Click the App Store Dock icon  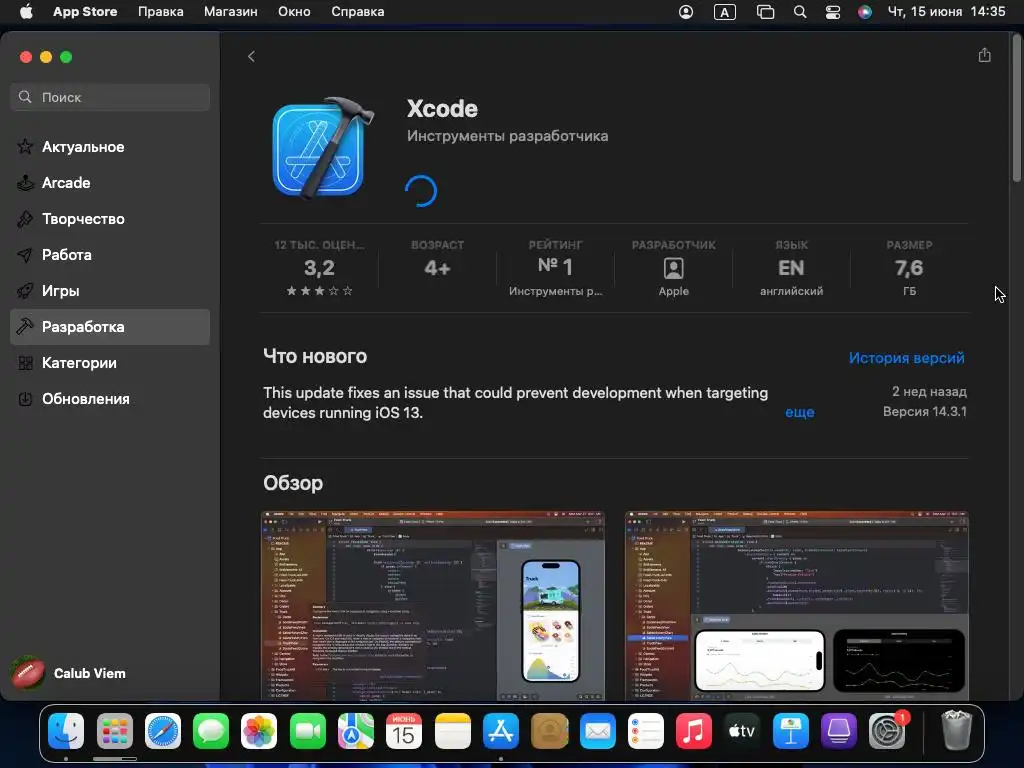coord(501,731)
